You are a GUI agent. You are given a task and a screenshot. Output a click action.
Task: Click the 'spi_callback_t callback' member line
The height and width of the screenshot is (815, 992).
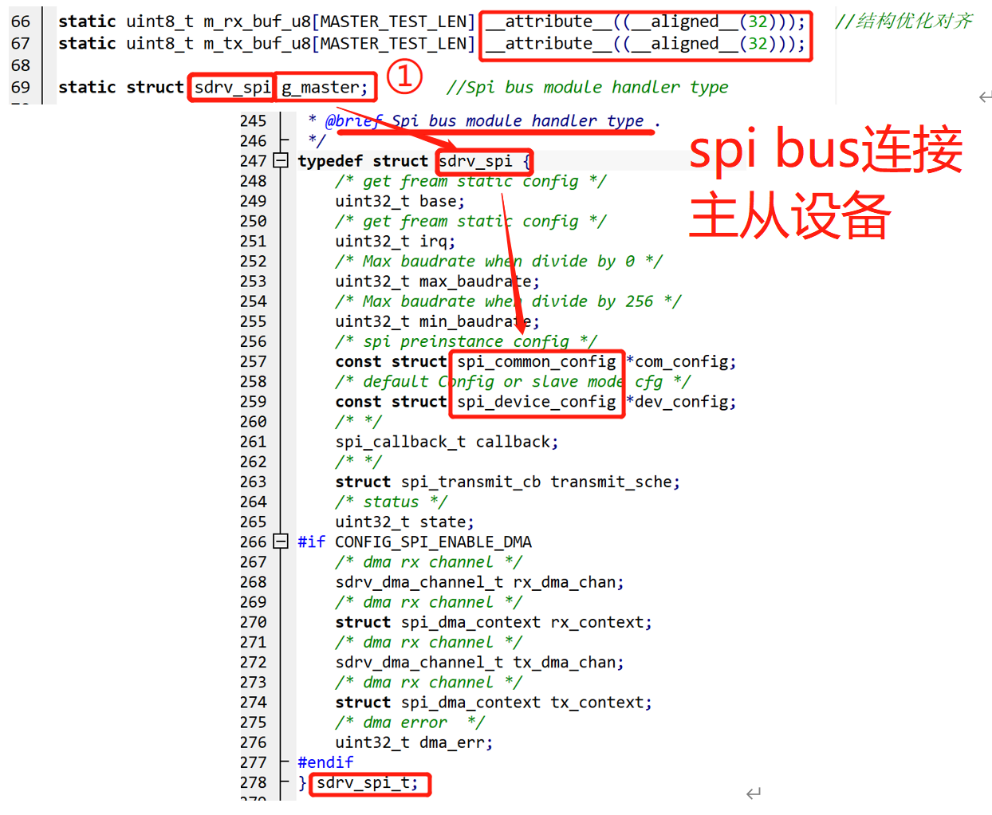point(447,441)
